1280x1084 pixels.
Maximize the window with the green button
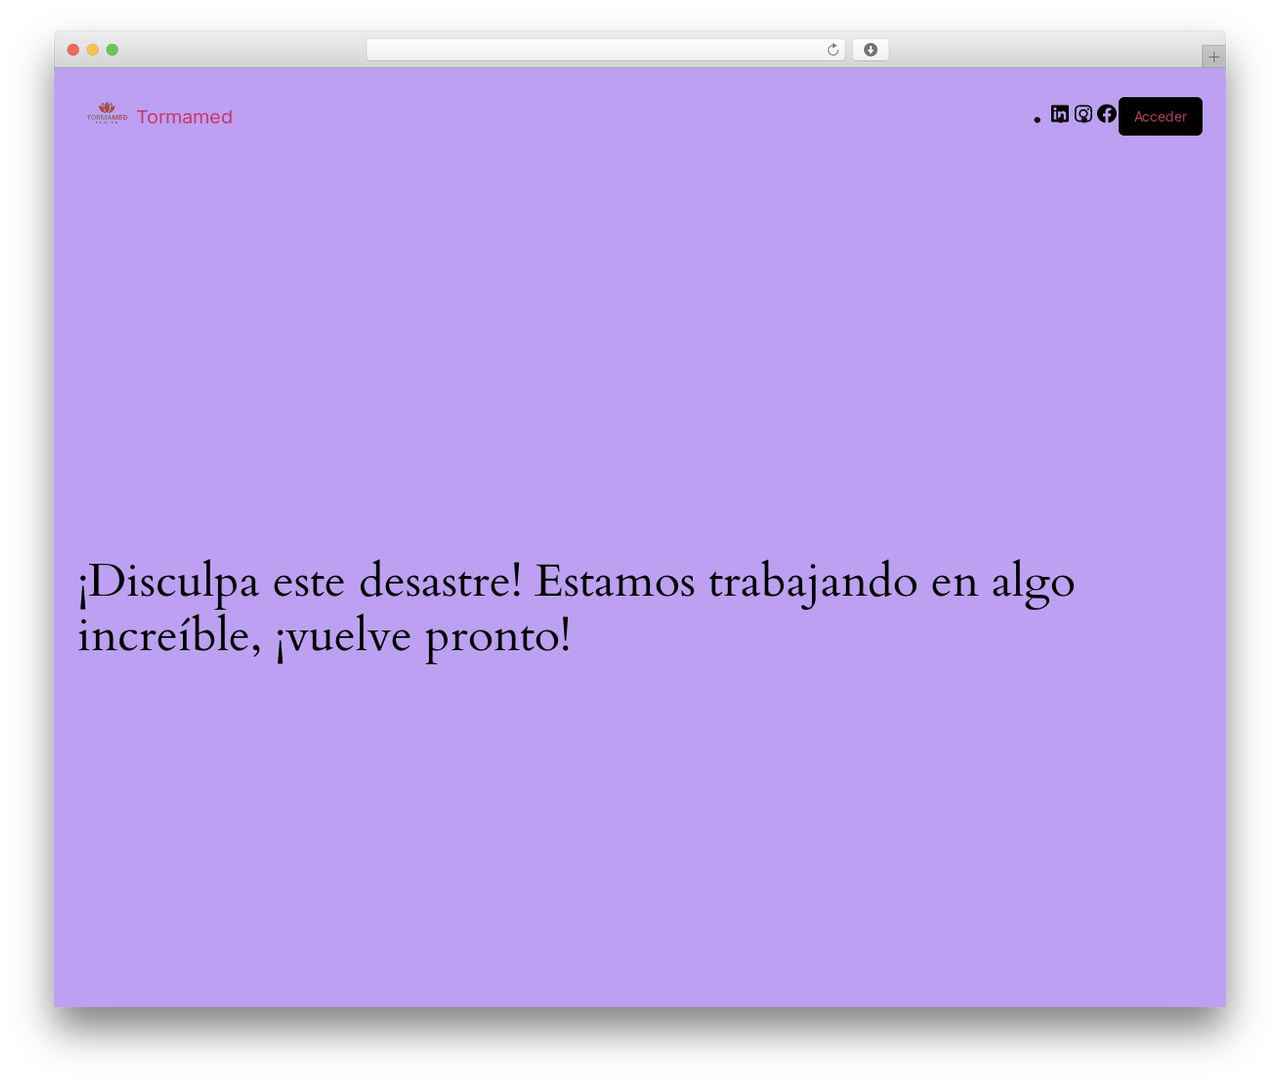coord(112,50)
